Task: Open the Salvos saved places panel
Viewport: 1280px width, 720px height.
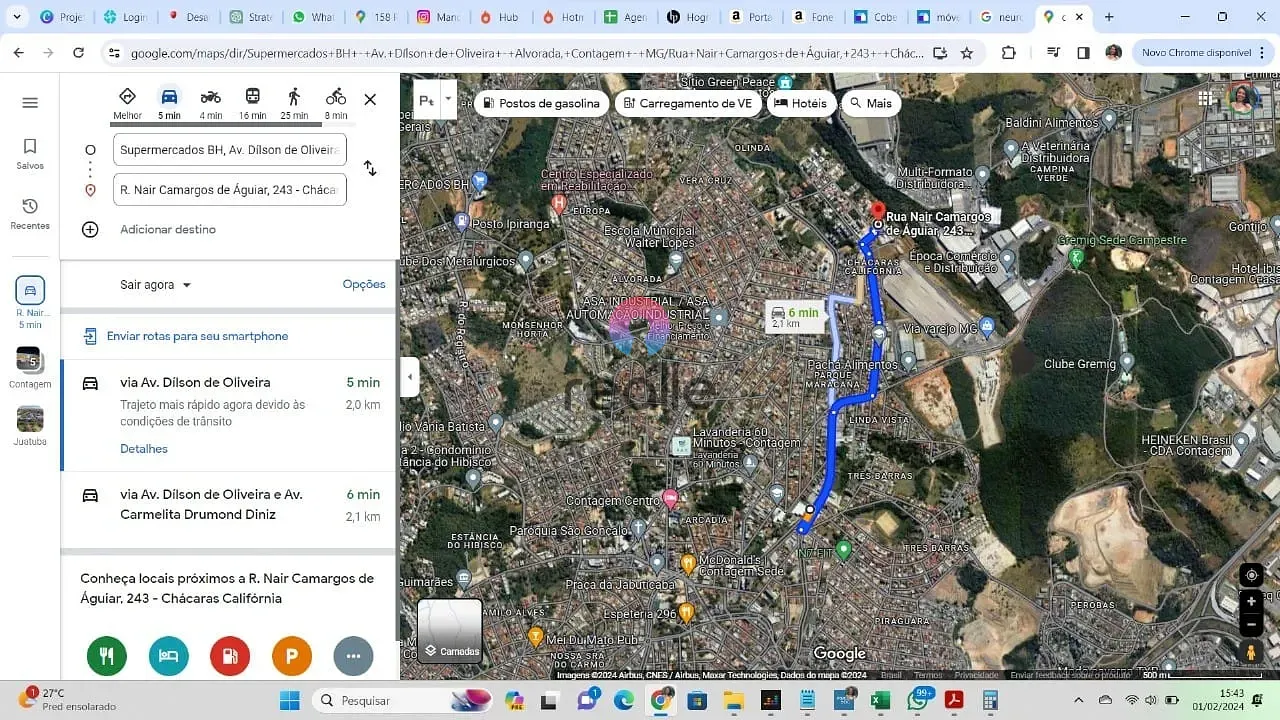Action: click(x=30, y=154)
